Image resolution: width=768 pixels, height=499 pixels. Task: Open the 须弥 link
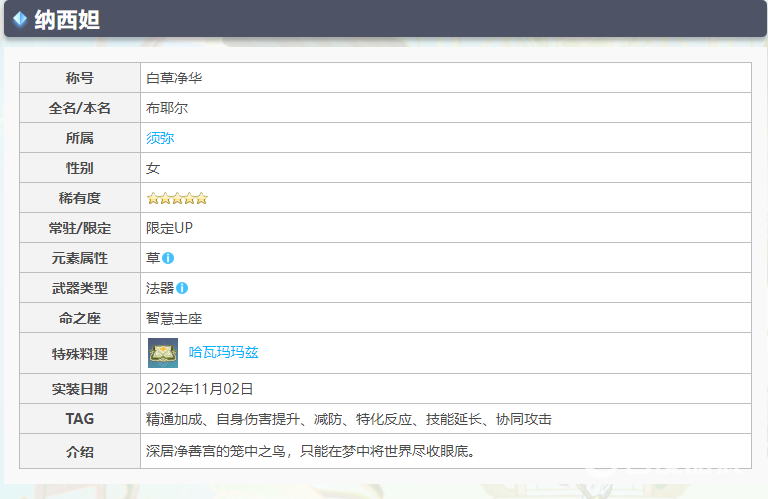point(160,138)
